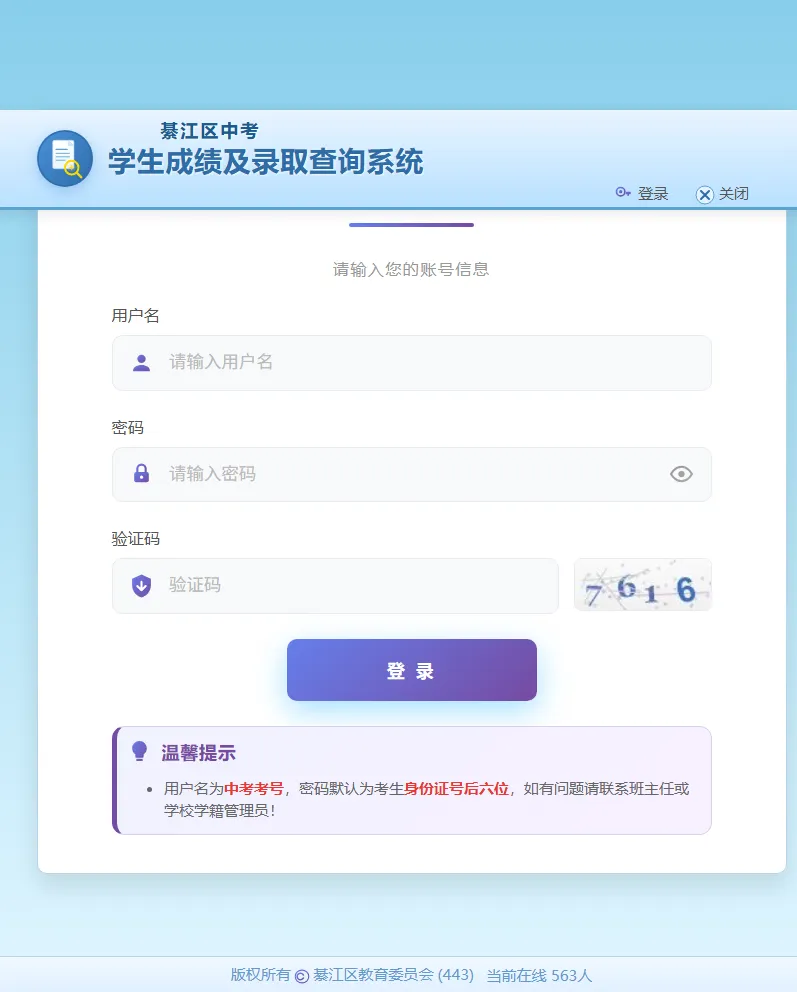
Task: Click the shield icon in captcha field
Action: (x=142, y=586)
